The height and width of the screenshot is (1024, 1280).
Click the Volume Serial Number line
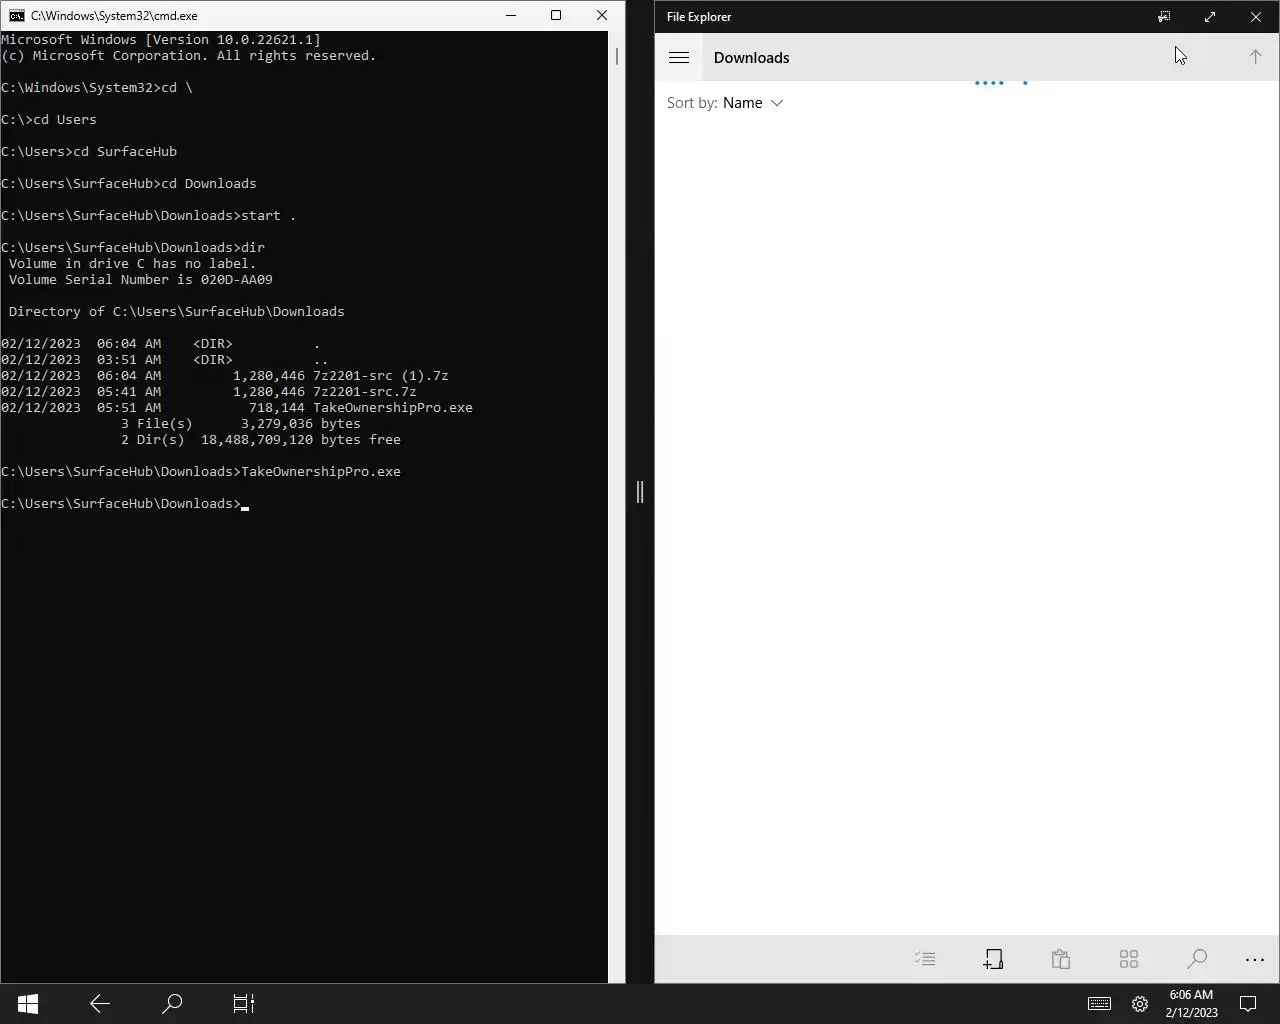(141, 280)
